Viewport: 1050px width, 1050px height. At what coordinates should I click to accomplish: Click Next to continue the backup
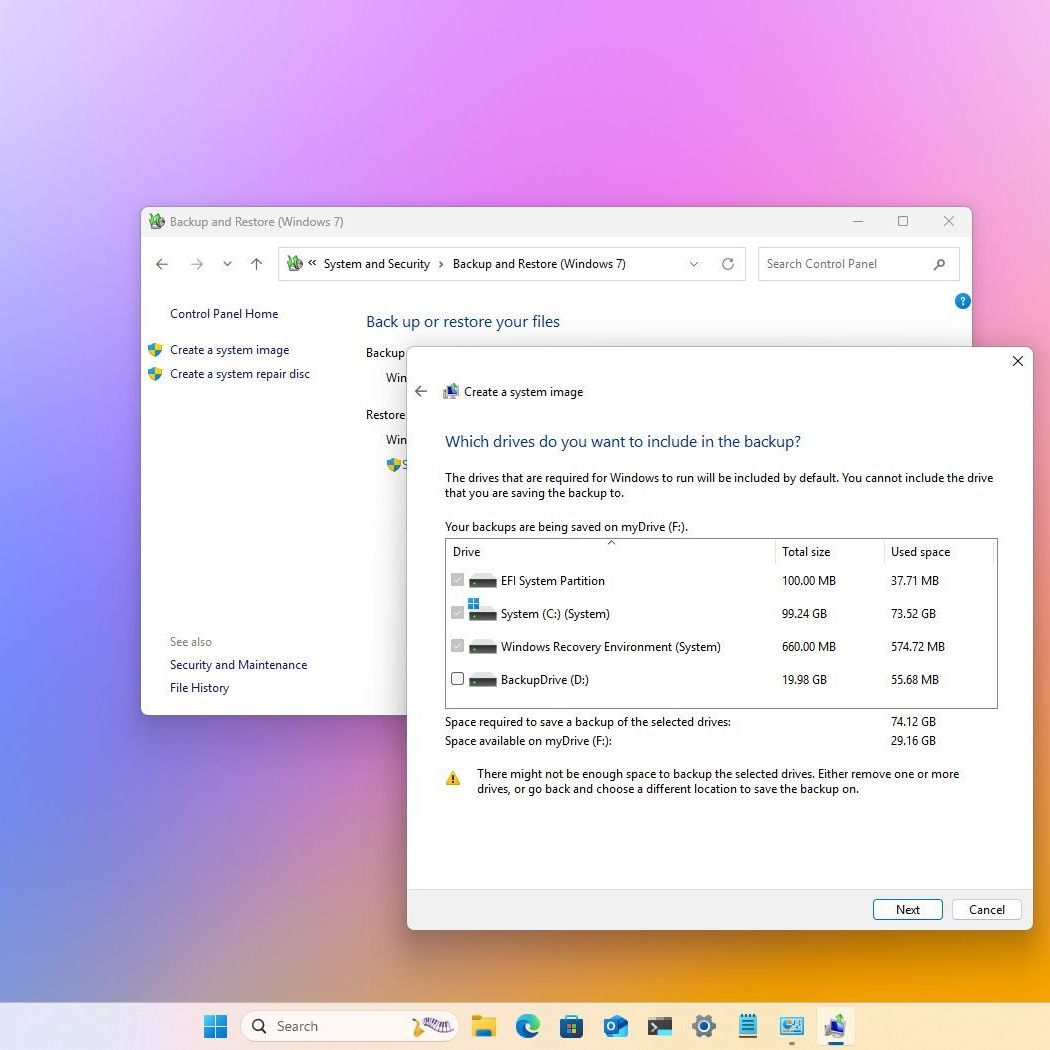pyautogui.click(x=907, y=909)
